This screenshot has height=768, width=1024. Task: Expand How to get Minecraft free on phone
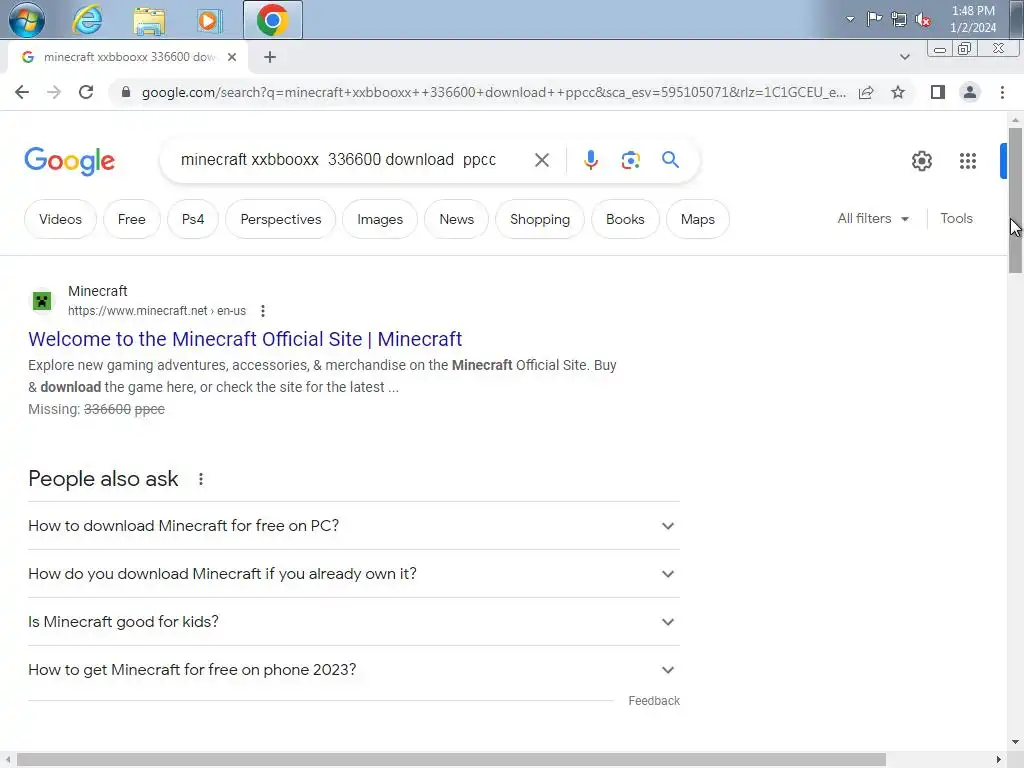pyautogui.click(x=353, y=669)
